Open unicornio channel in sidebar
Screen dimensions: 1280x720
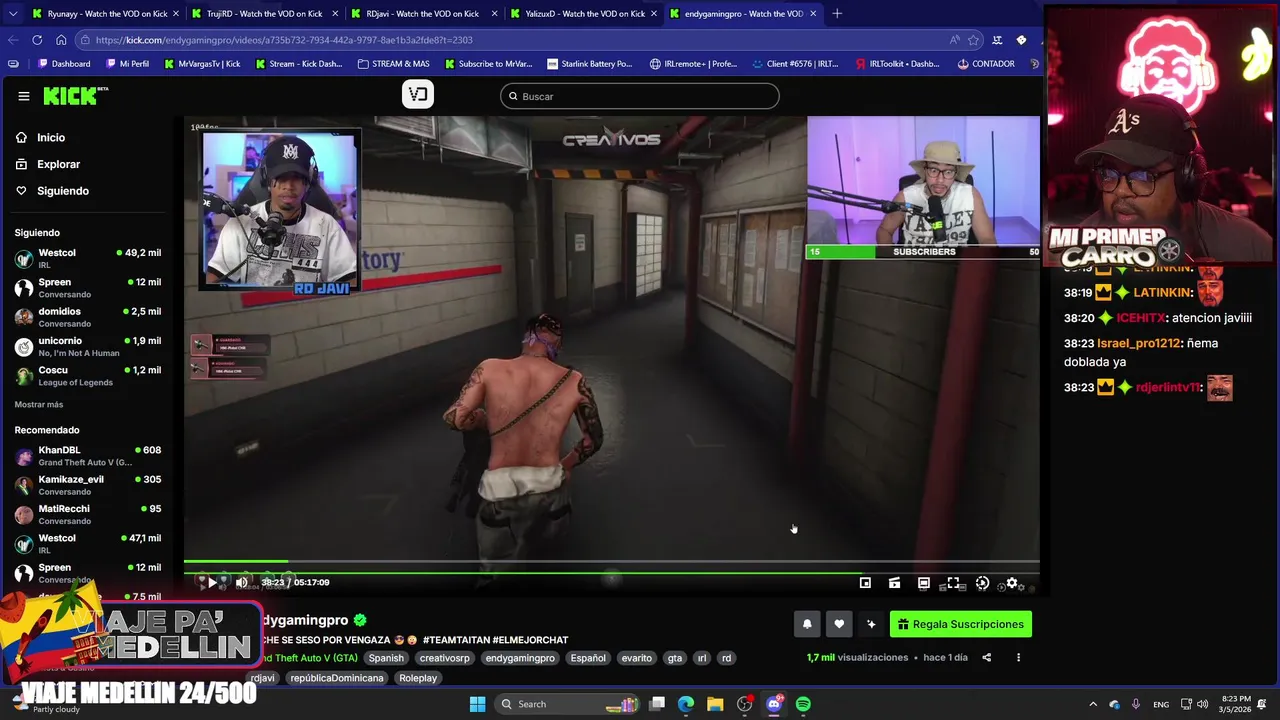(x=88, y=346)
